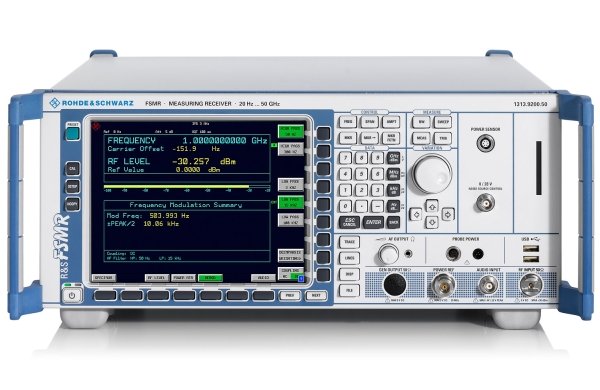Tap the number 9 key
The image size is (600, 390).
377,158
